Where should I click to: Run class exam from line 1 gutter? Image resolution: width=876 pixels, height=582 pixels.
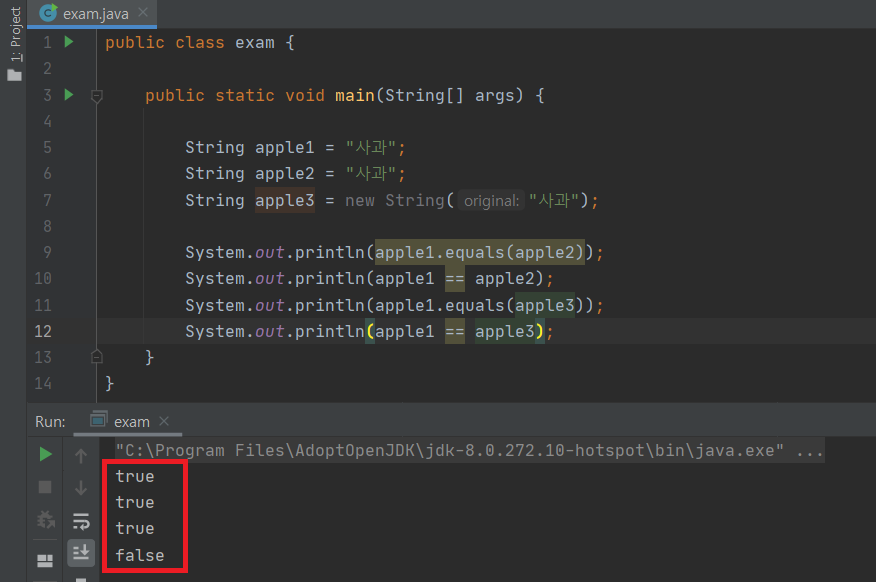69,42
